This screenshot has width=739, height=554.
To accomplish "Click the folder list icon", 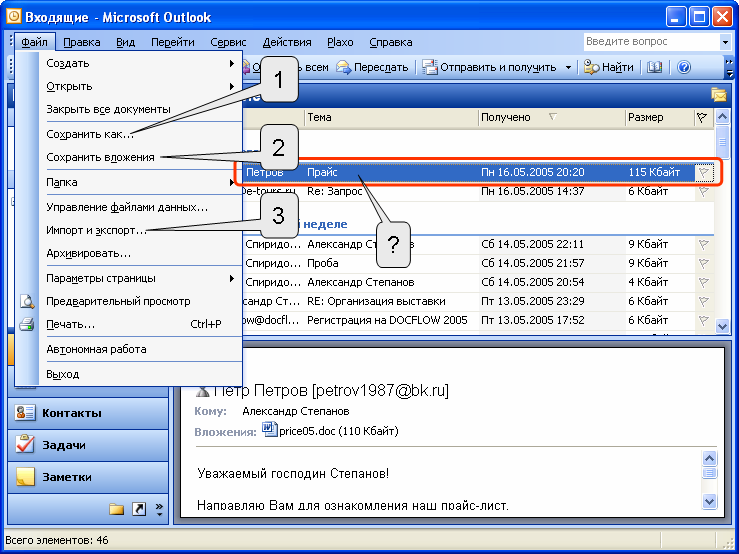I will point(116,509).
